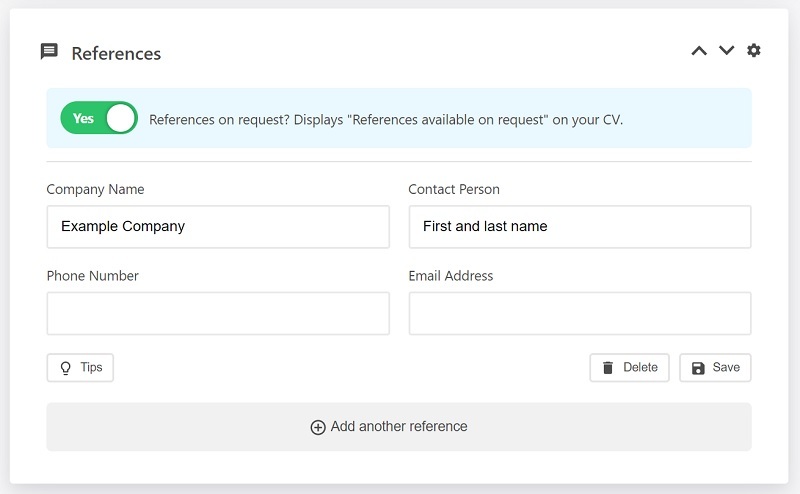This screenshot has width=800, height=494.
Task: Move References section down with the chevron
Action: coord(727,50)
